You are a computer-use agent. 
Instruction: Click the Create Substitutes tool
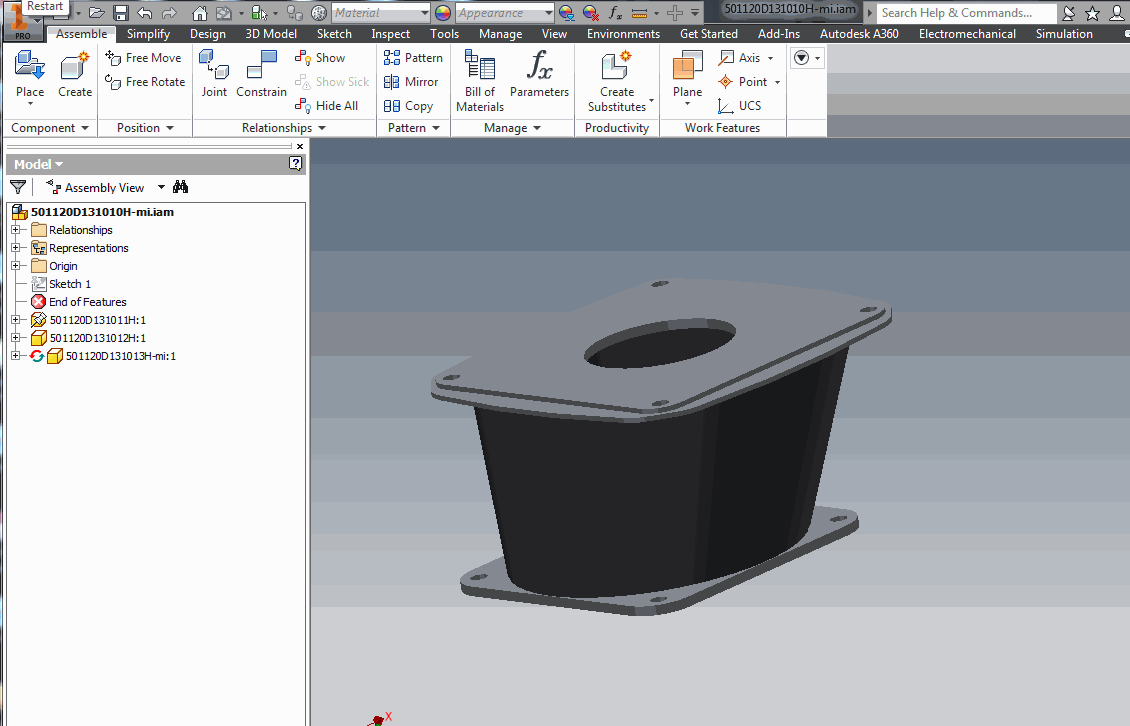[616, 80]
